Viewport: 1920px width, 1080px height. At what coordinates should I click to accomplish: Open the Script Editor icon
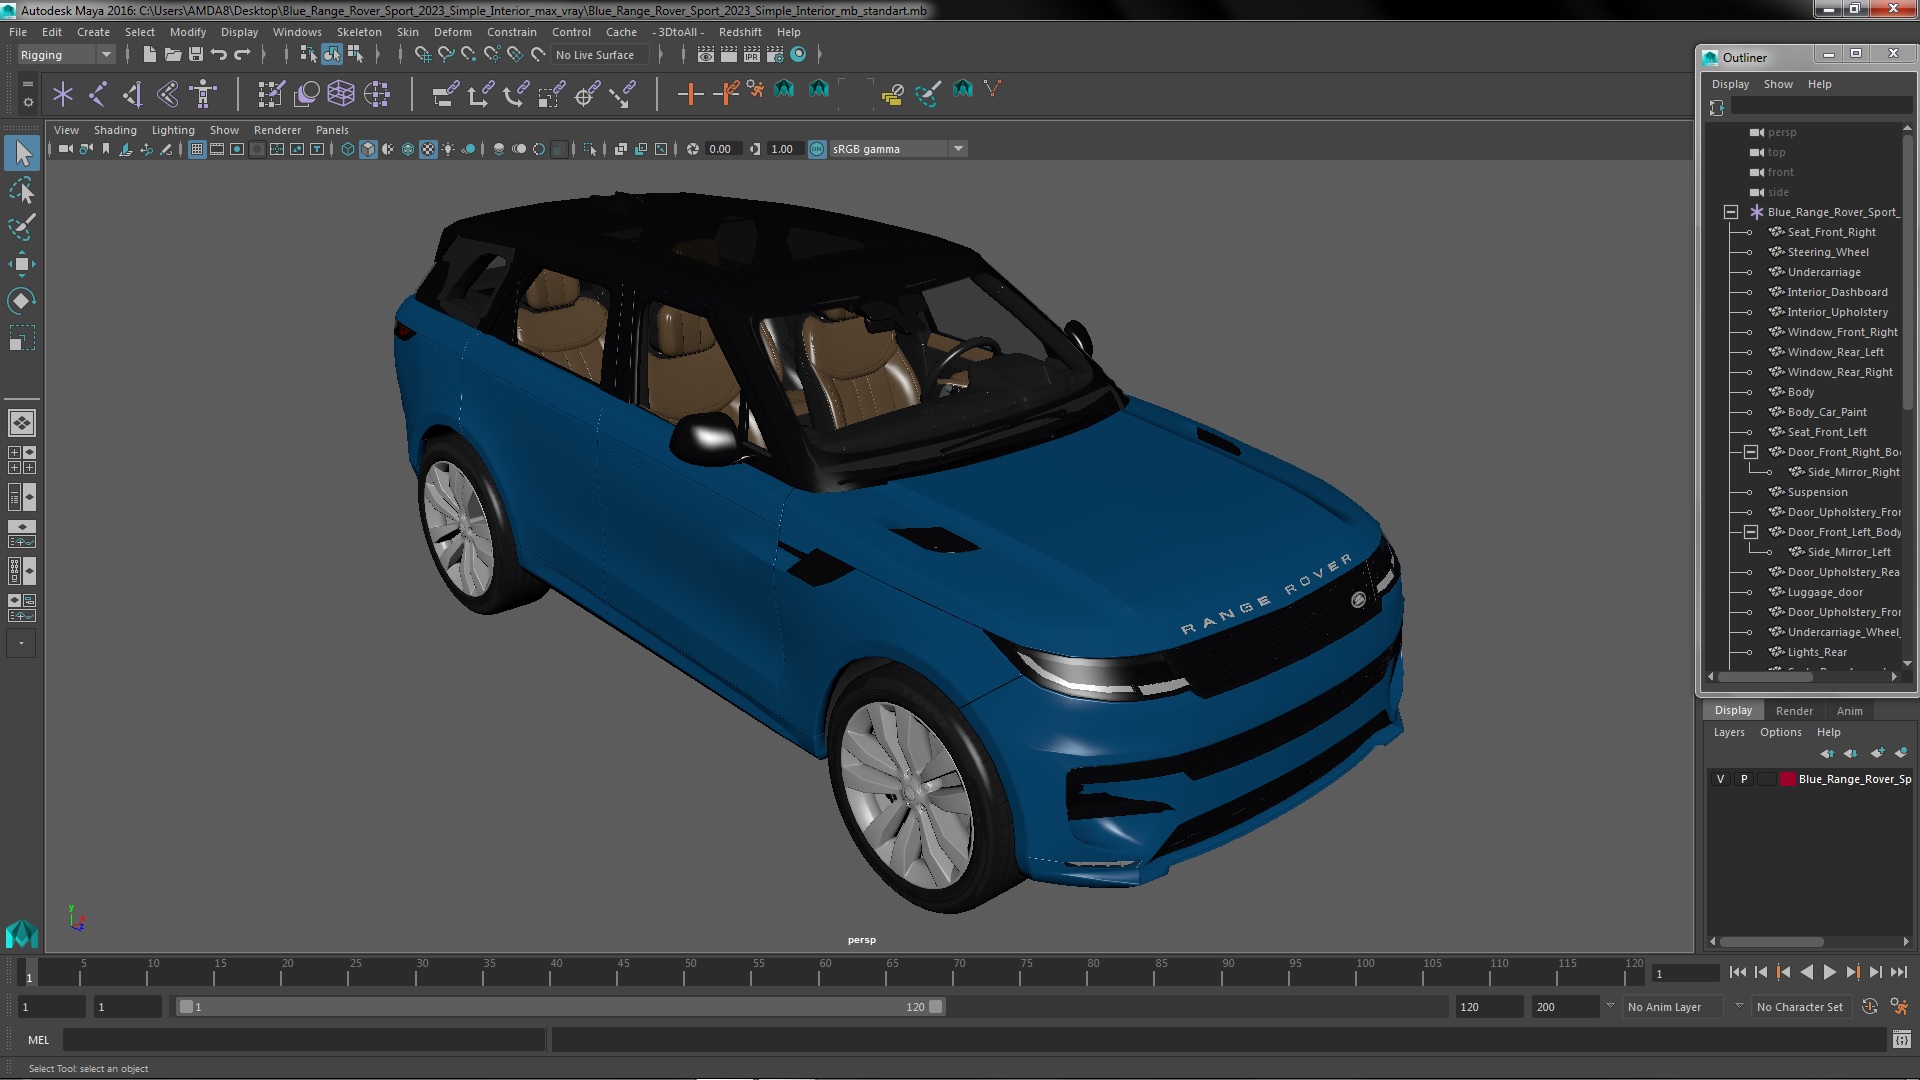coord(1902,1040)
